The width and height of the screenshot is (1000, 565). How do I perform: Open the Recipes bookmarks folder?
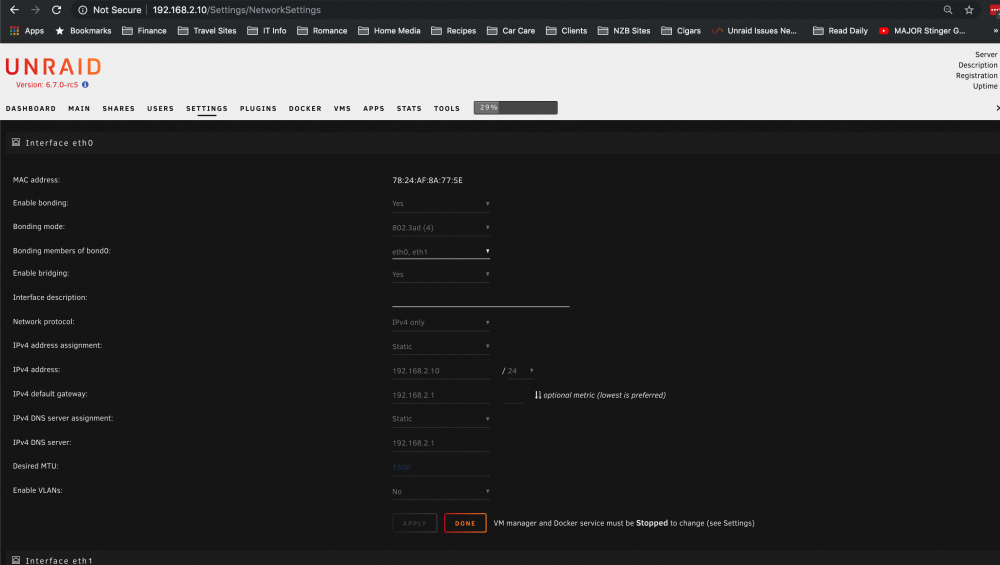tap(453, 31)
